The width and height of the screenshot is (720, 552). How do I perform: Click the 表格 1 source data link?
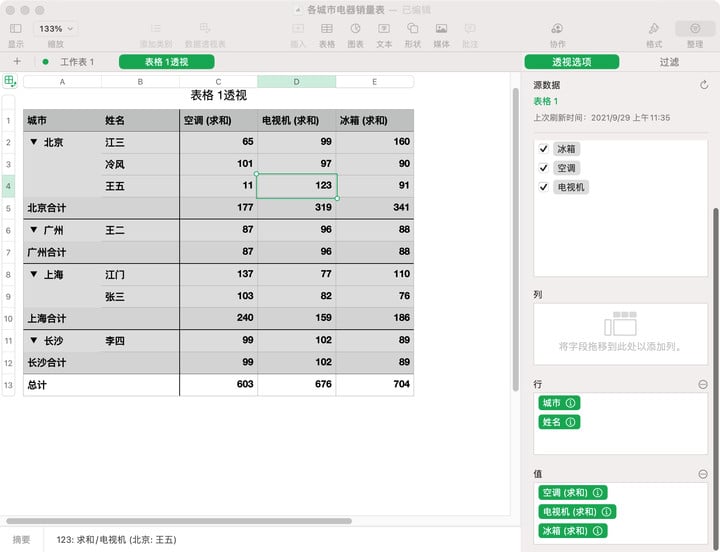545,101
